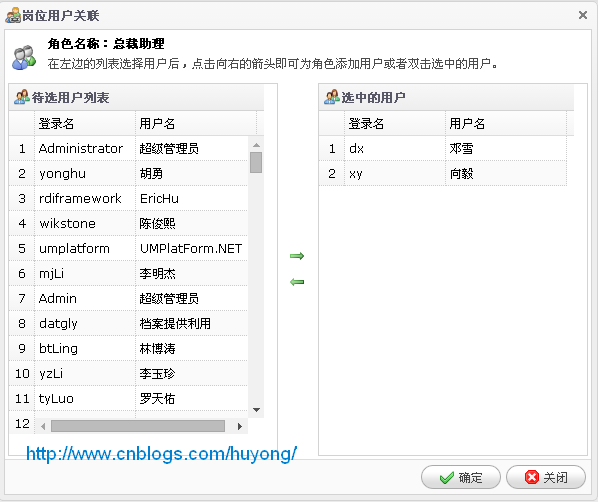
Task: Select the rdiframework row
Action: click(x=129, y=198)
